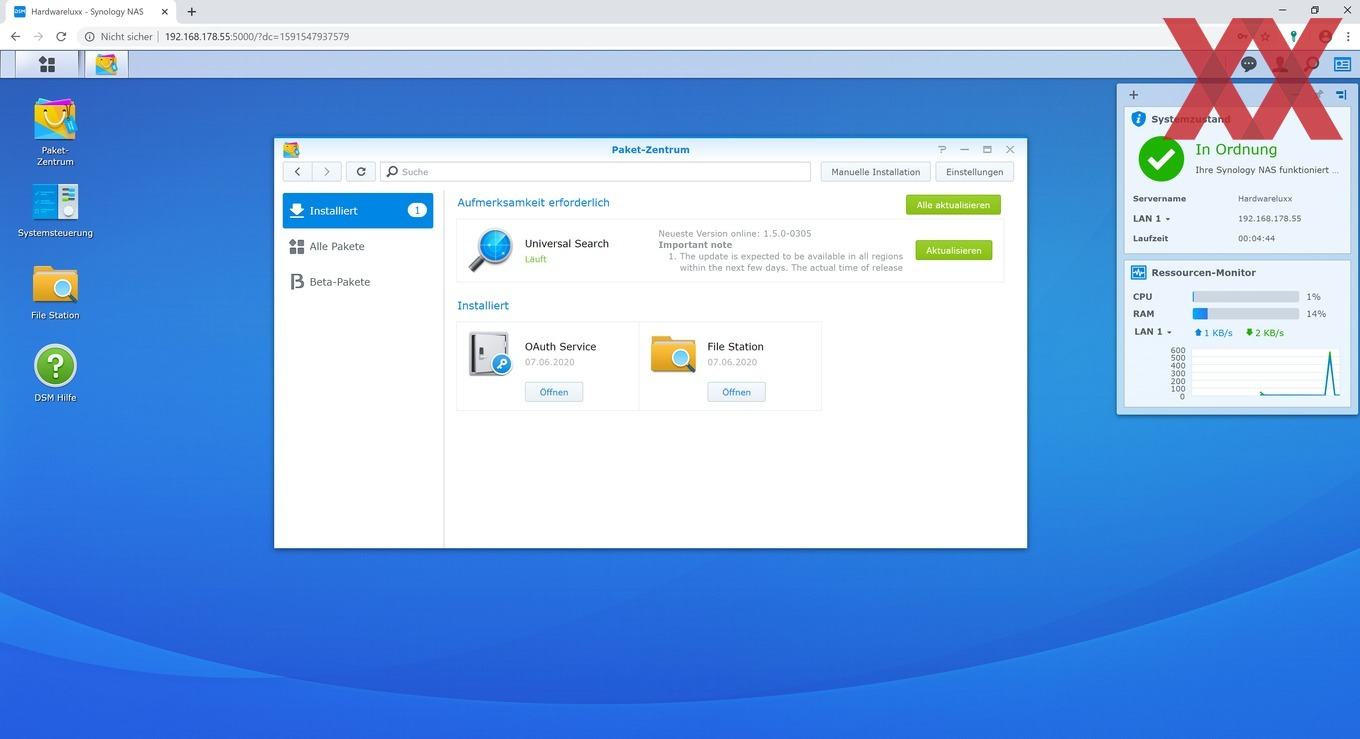The image size is (1360, 739).
Task: Click Öffnen for OAuth Service
Action: [554, 392]
